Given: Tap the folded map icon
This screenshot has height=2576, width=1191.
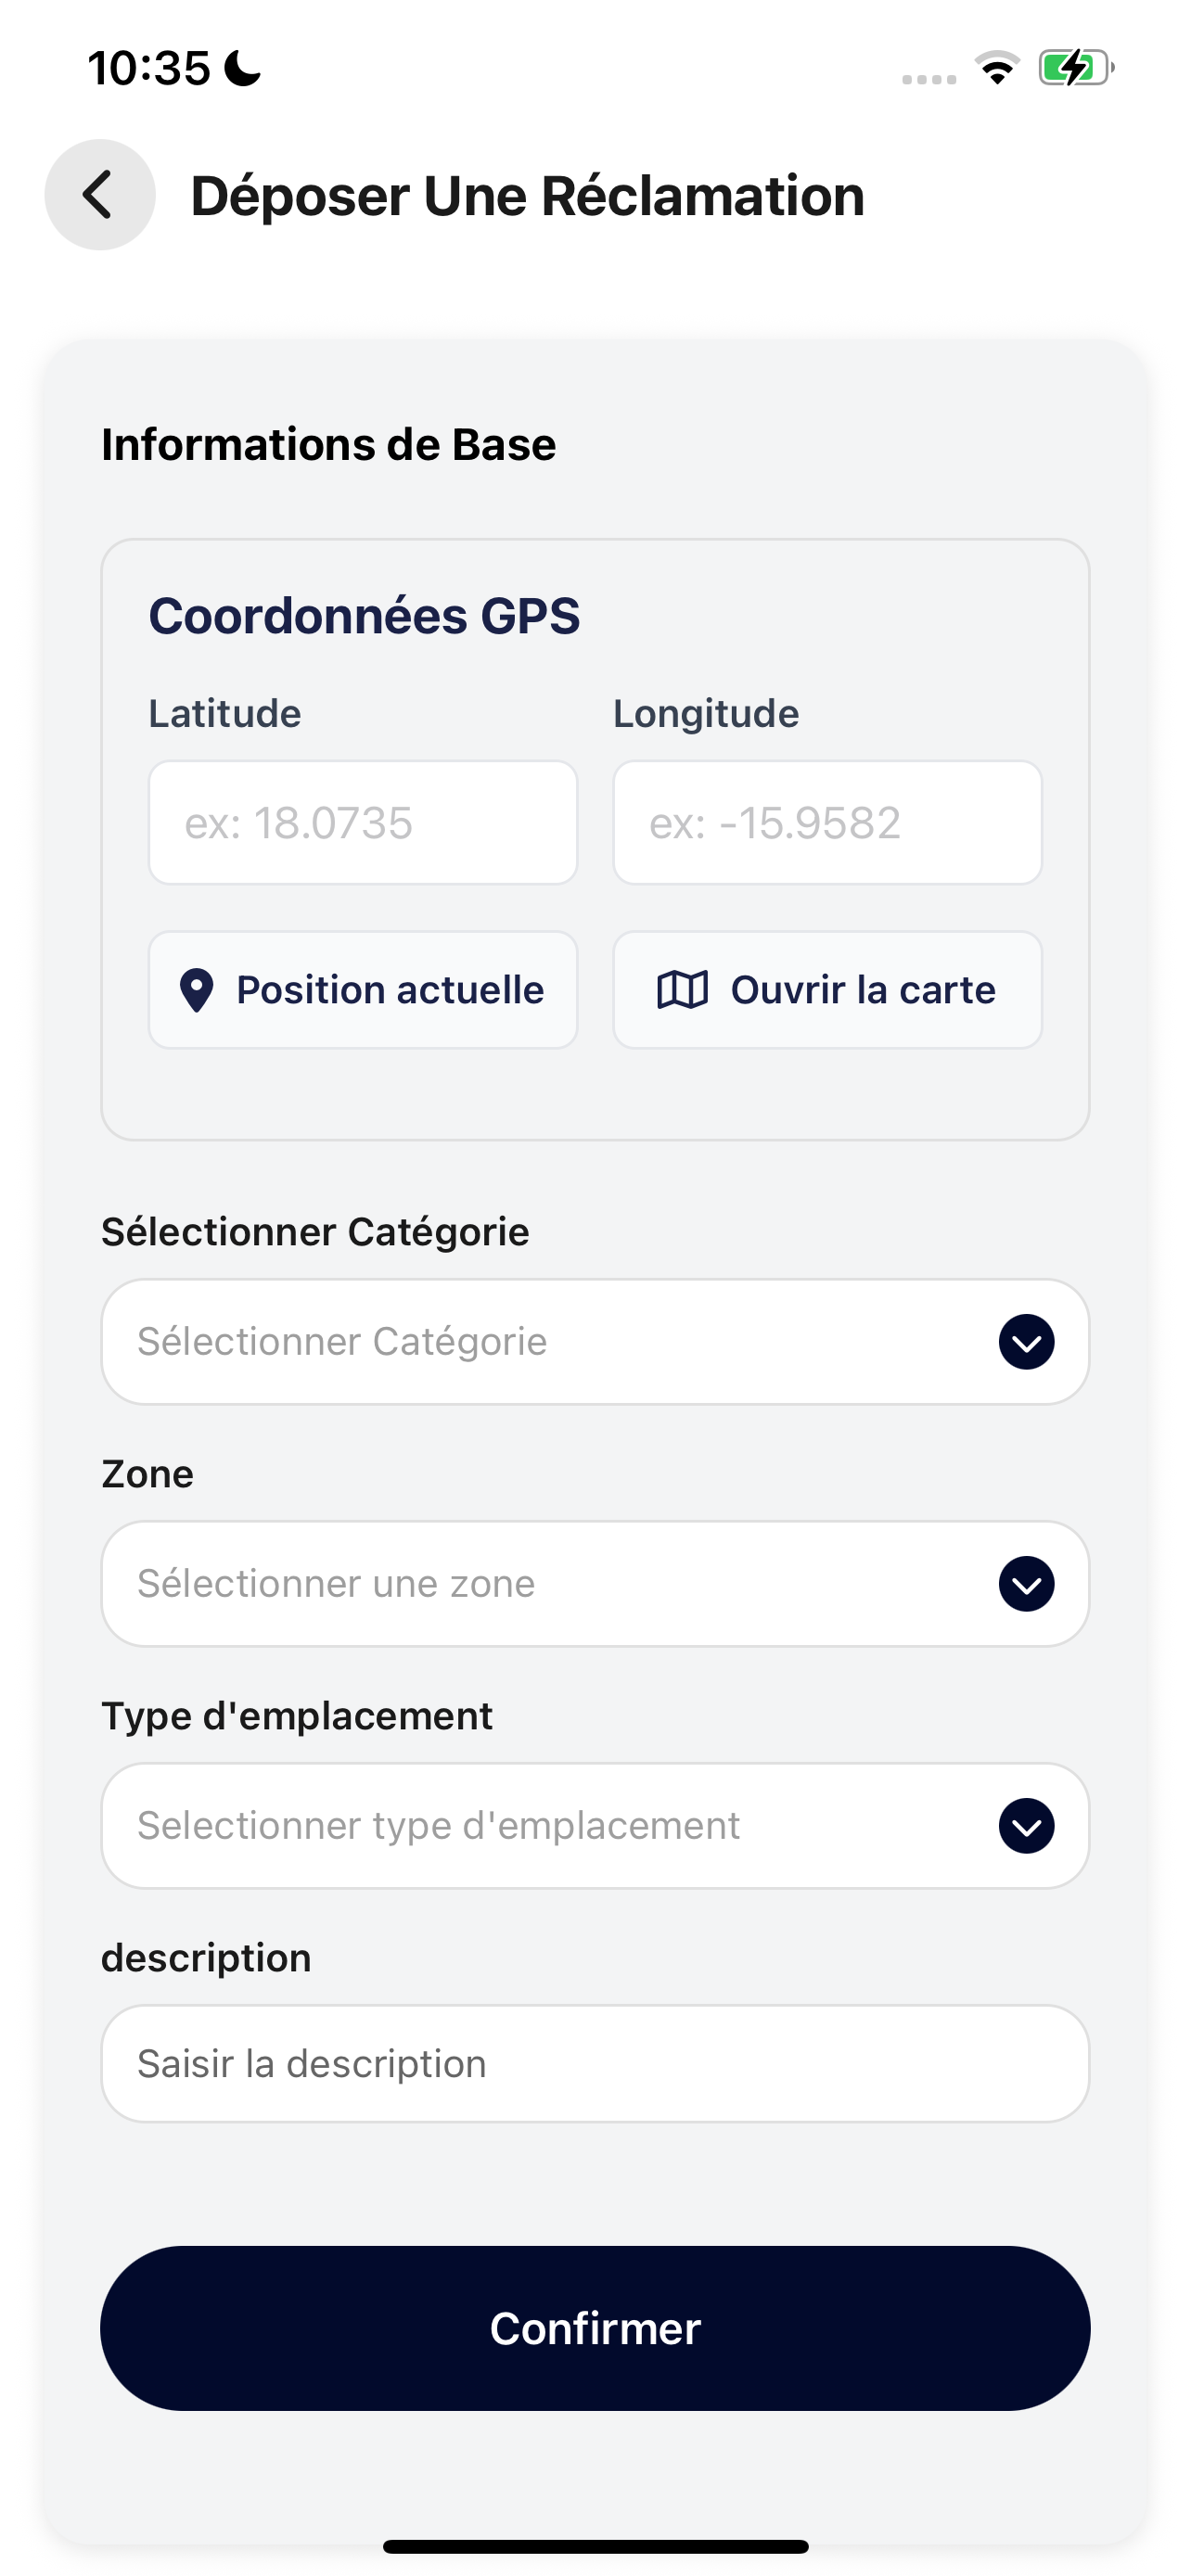Looking at the screenshot, I should coord(682,990).
